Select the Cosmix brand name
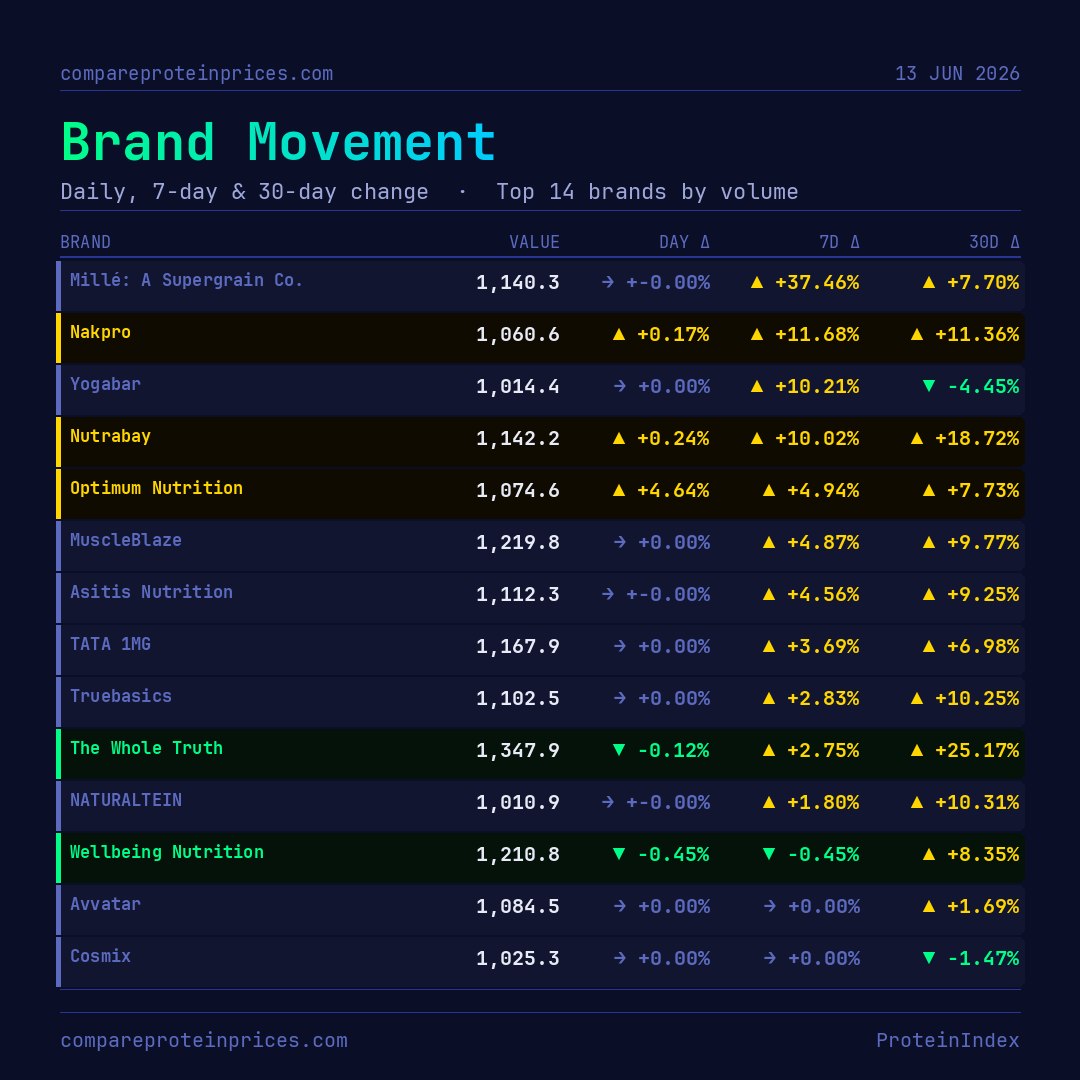 coord(100,956)
